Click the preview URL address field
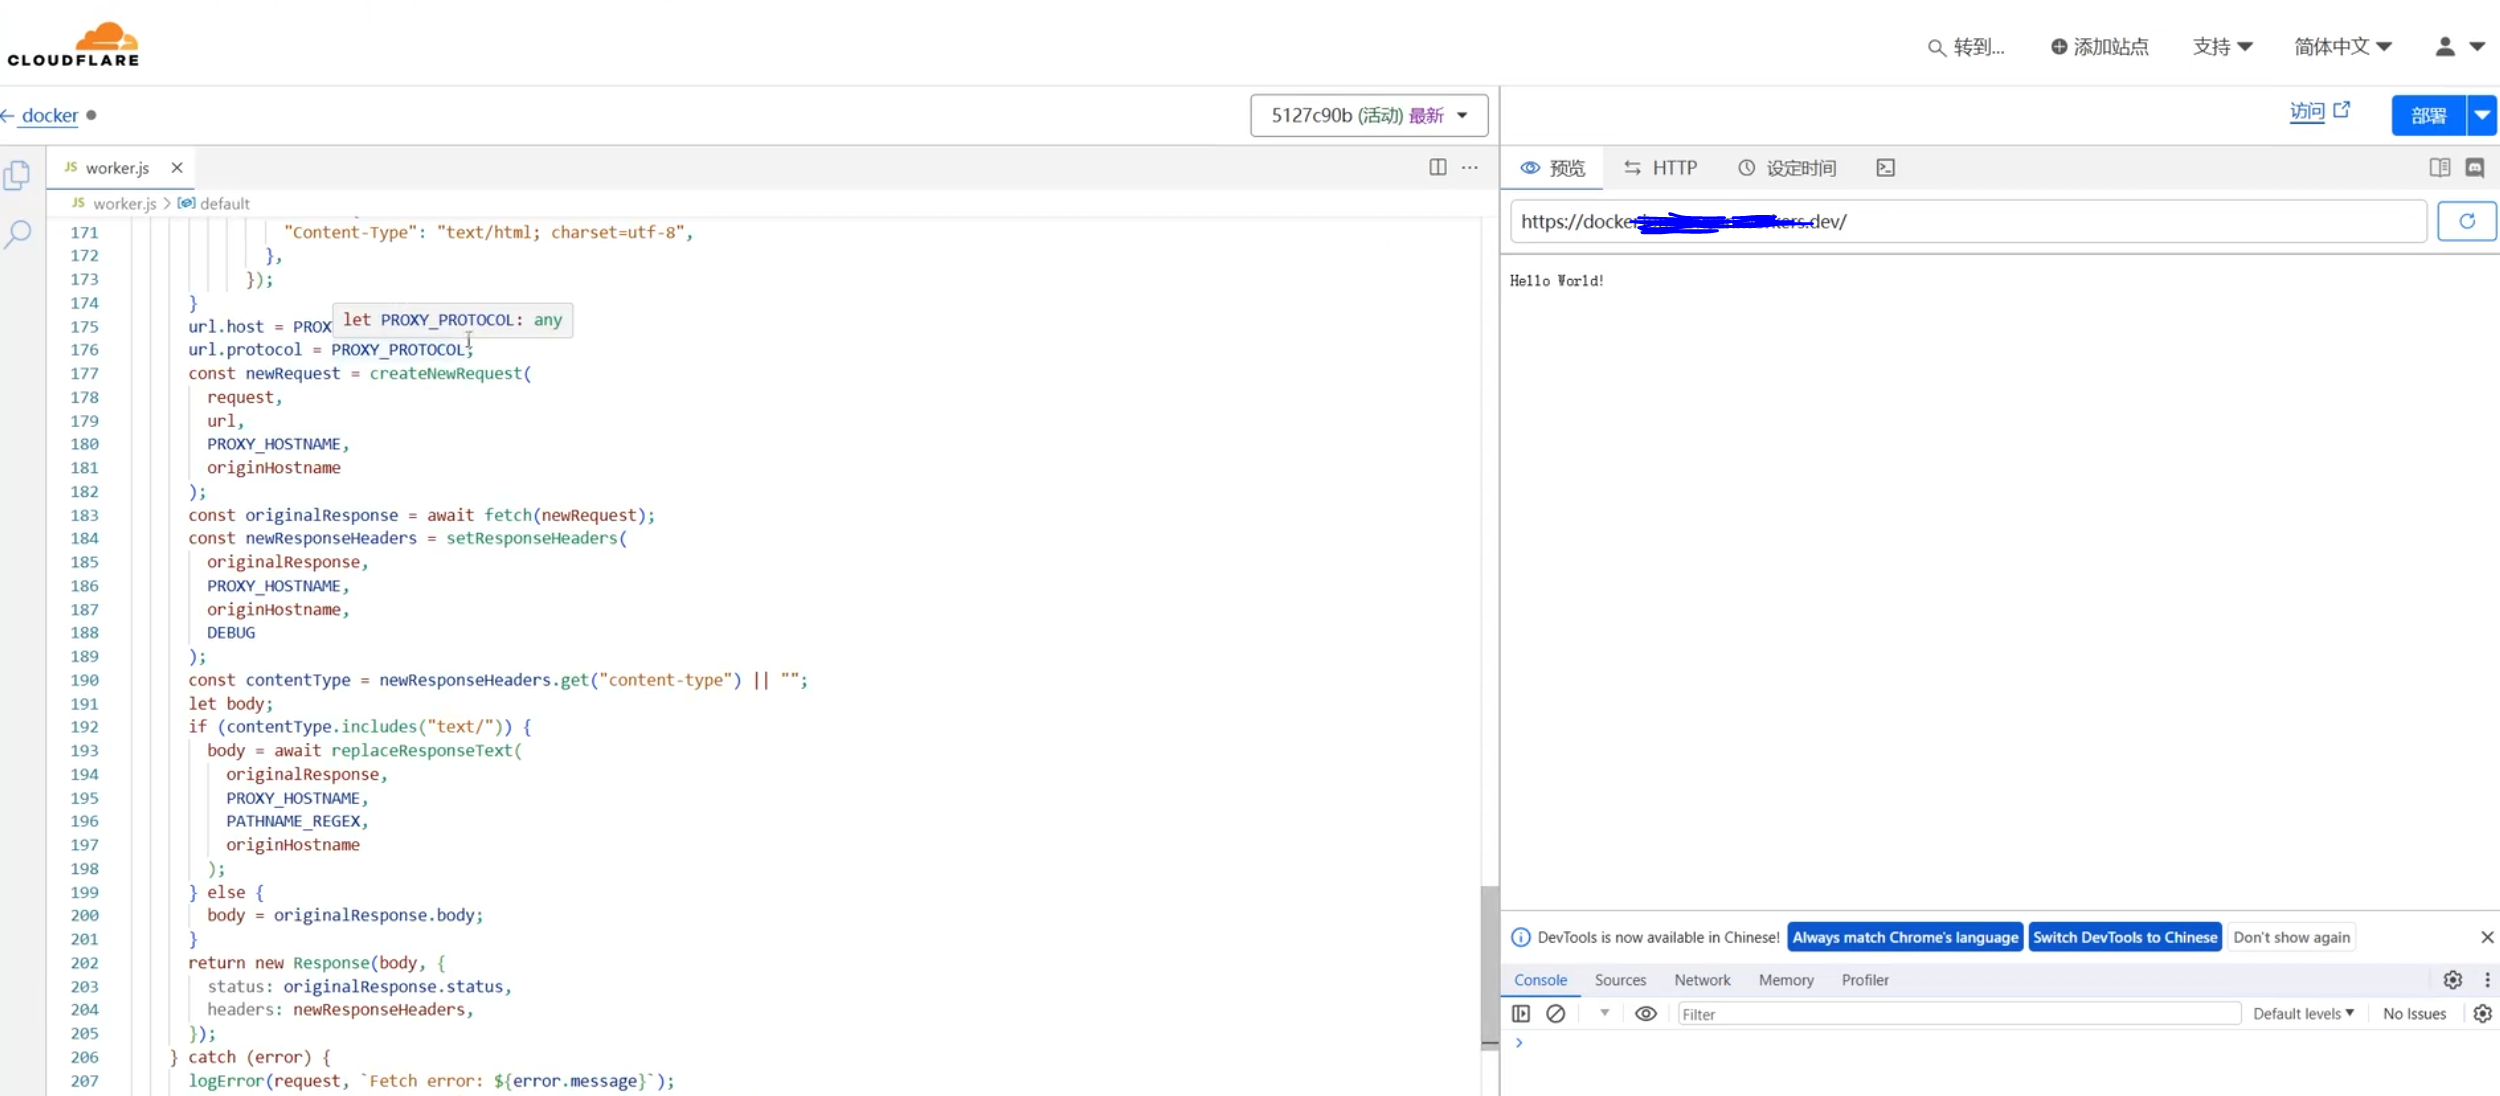Viewport: 2500px width, 1096px height. 1968,221
